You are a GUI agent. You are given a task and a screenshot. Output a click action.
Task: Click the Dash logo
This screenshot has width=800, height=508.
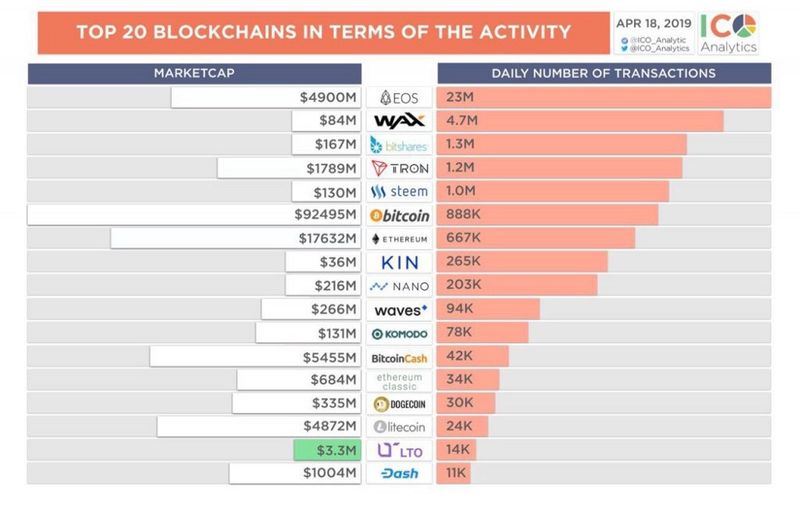pos(399,474)
